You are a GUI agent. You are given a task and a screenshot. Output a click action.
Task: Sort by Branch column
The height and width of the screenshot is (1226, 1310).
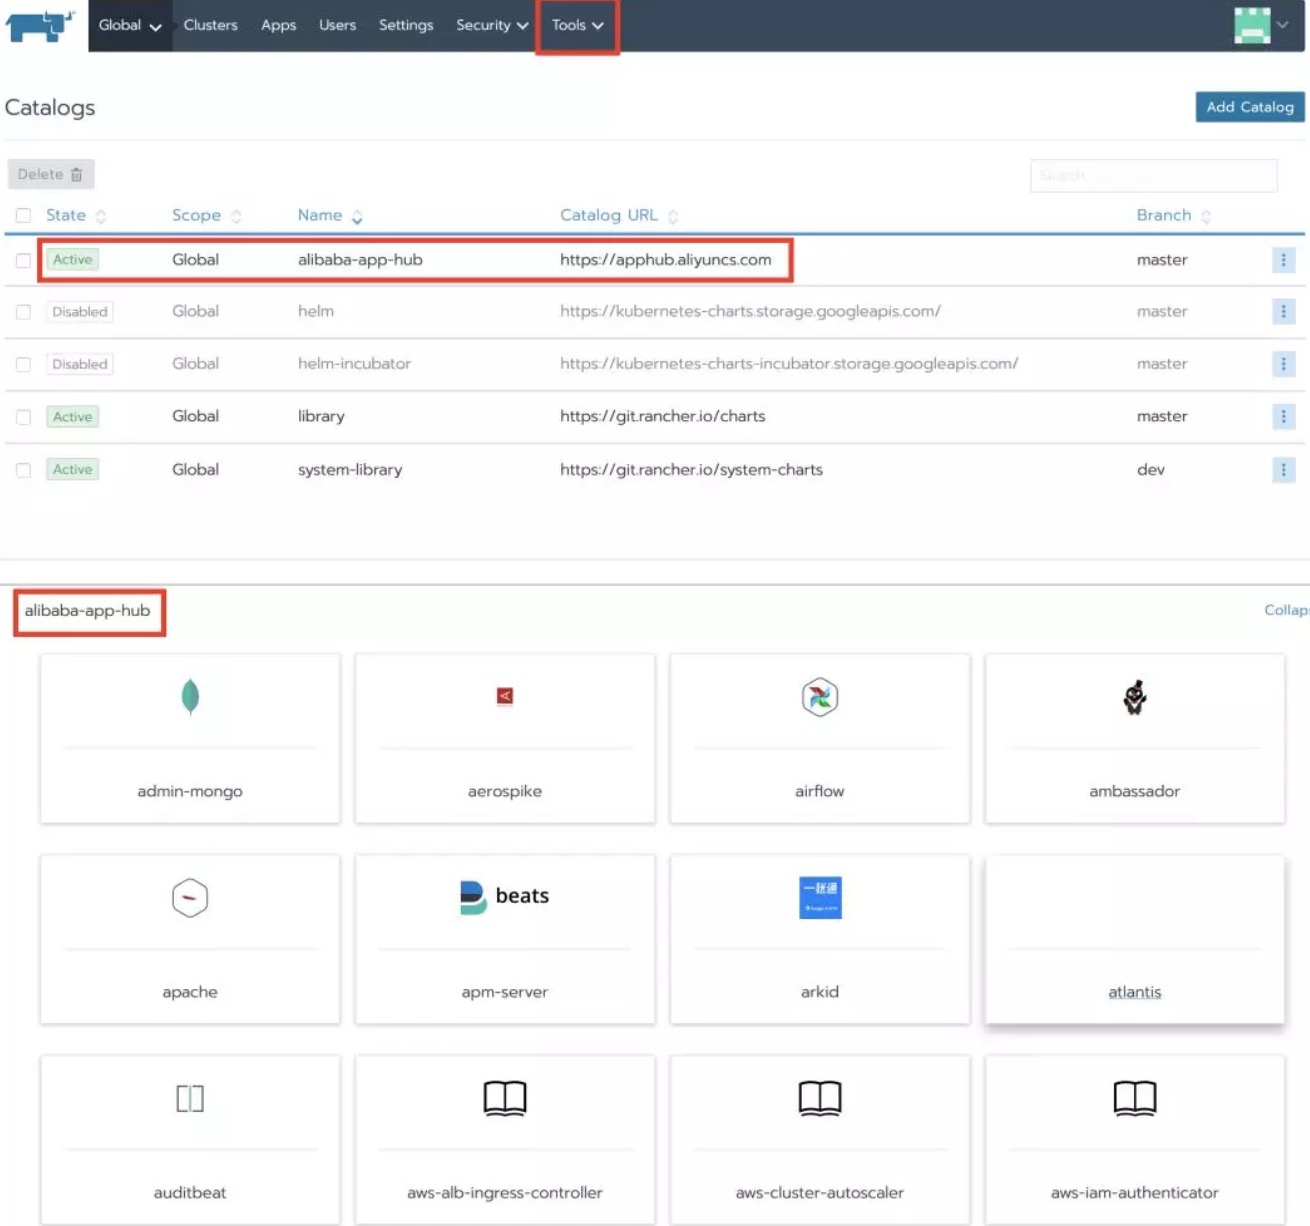1174,215
